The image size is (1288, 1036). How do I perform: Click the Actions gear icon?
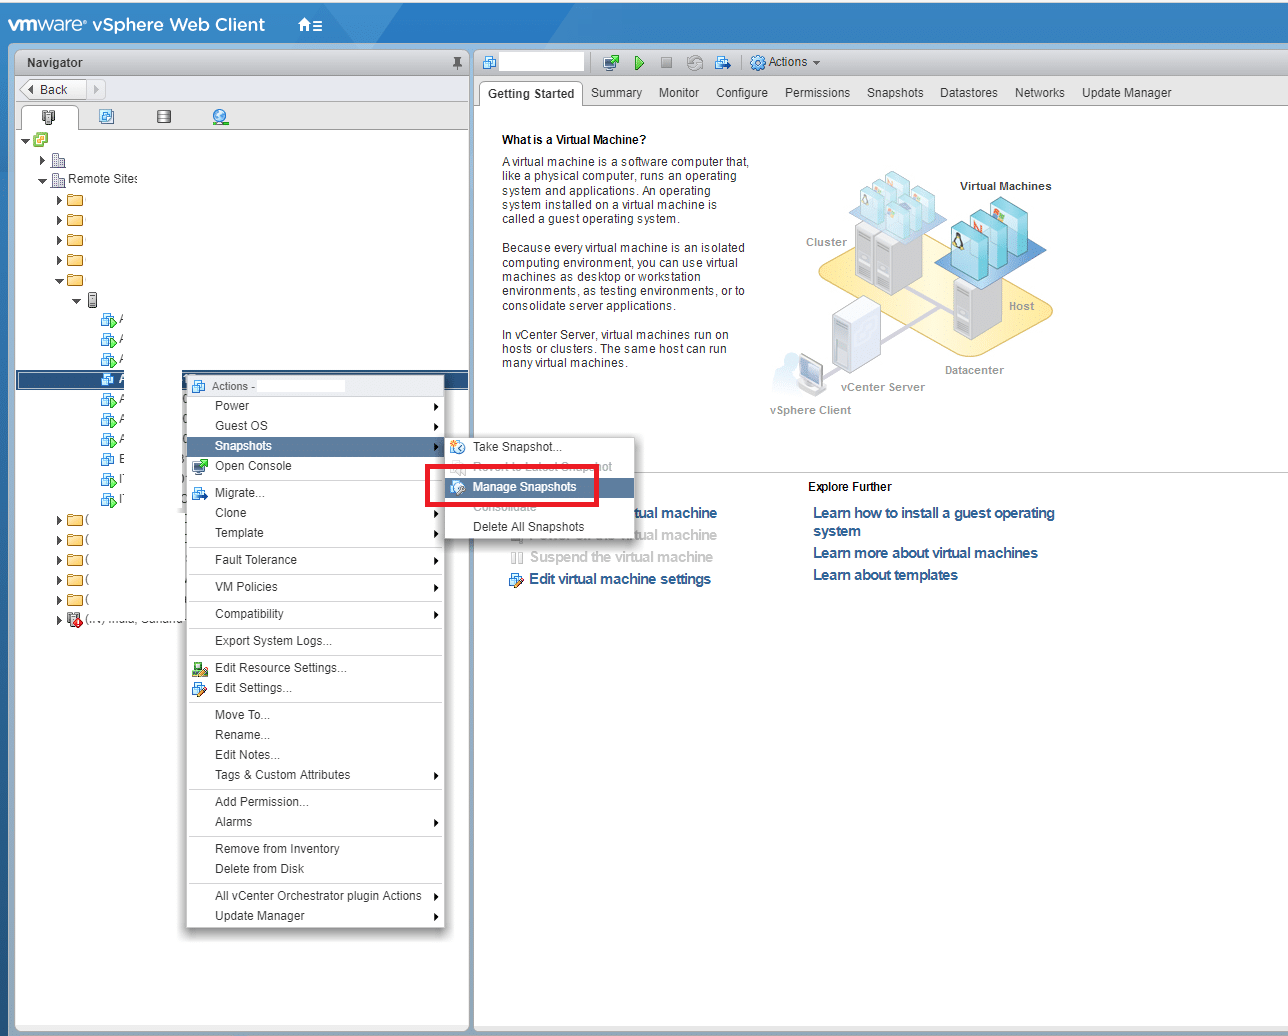pos(758,63)
